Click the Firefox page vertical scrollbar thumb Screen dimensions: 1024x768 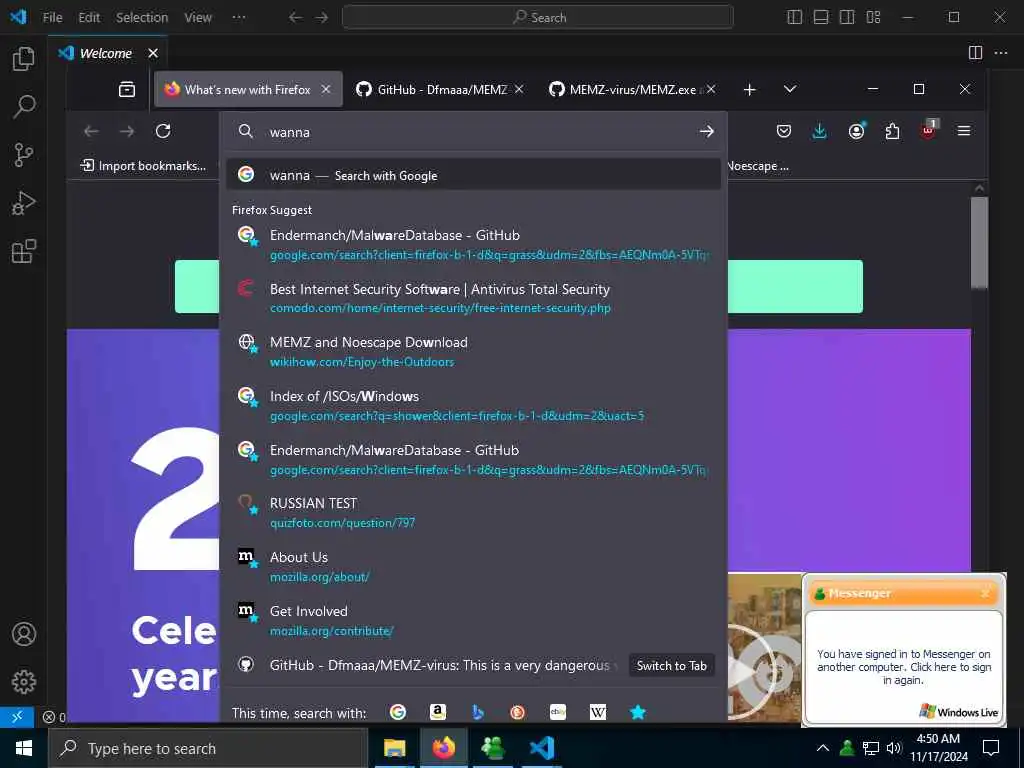pos(979,242)
